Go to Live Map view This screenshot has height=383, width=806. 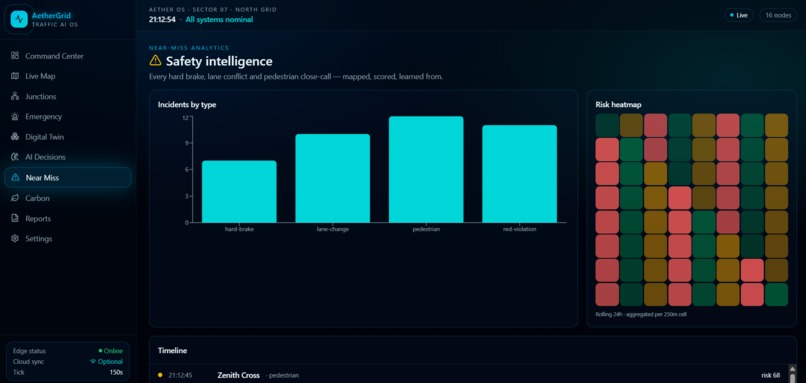click(x=68, y=76)
